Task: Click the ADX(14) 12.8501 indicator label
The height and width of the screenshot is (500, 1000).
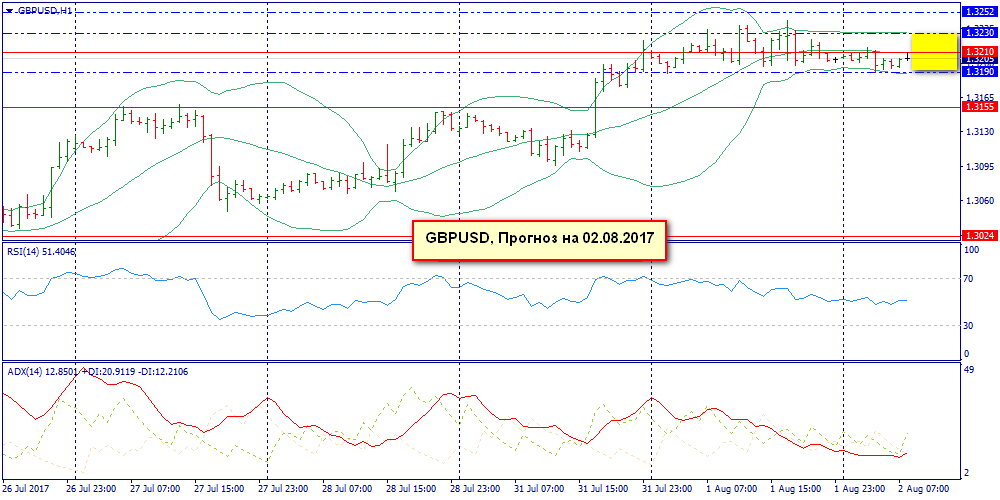Action: tap(96, 371)
